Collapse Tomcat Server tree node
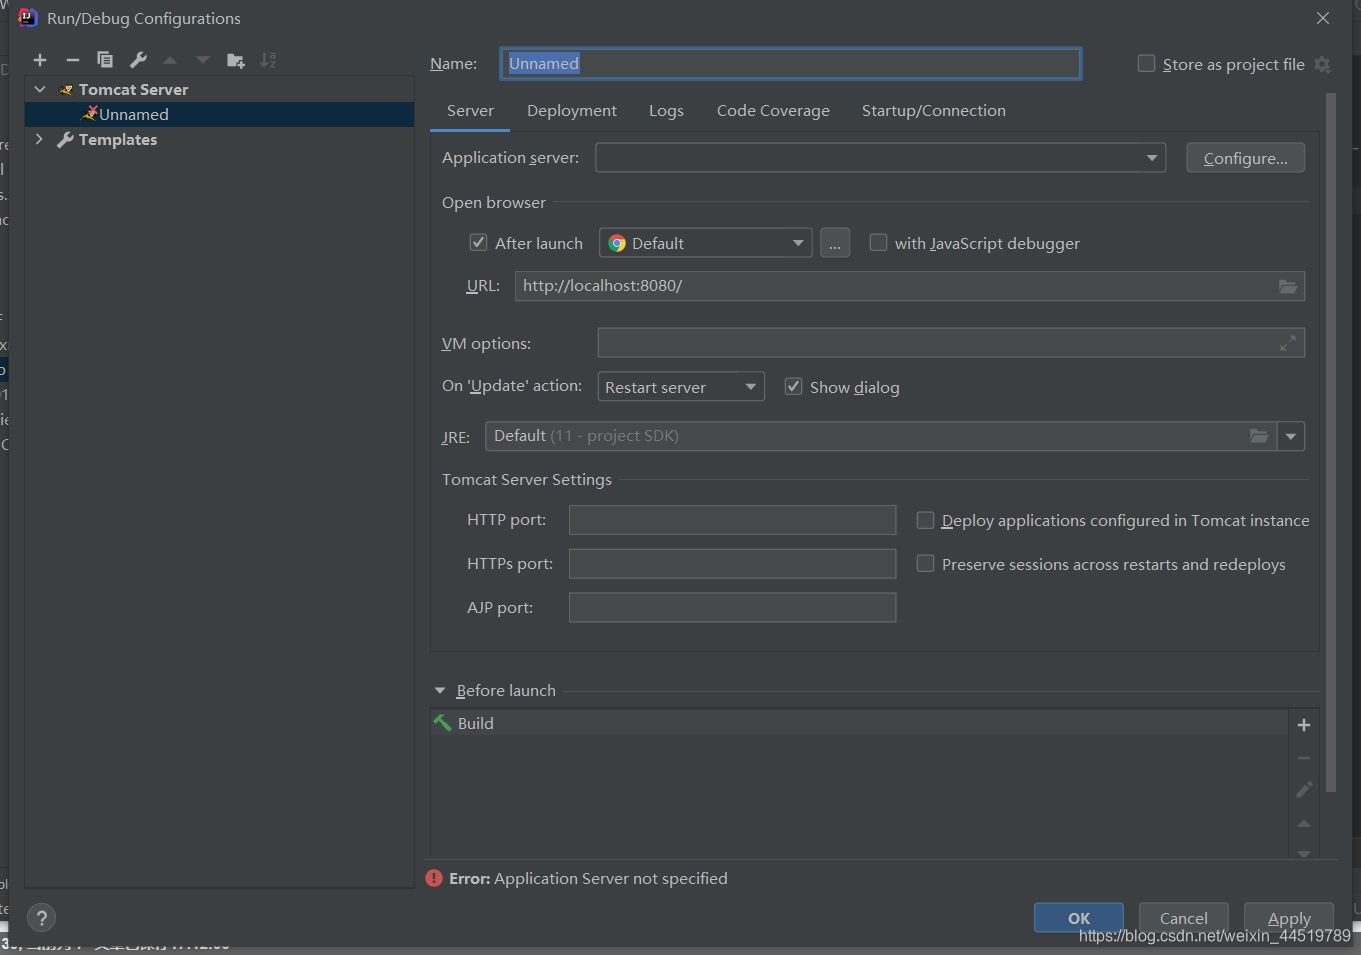The image size is (1361, 955). [x=40, y=89]
